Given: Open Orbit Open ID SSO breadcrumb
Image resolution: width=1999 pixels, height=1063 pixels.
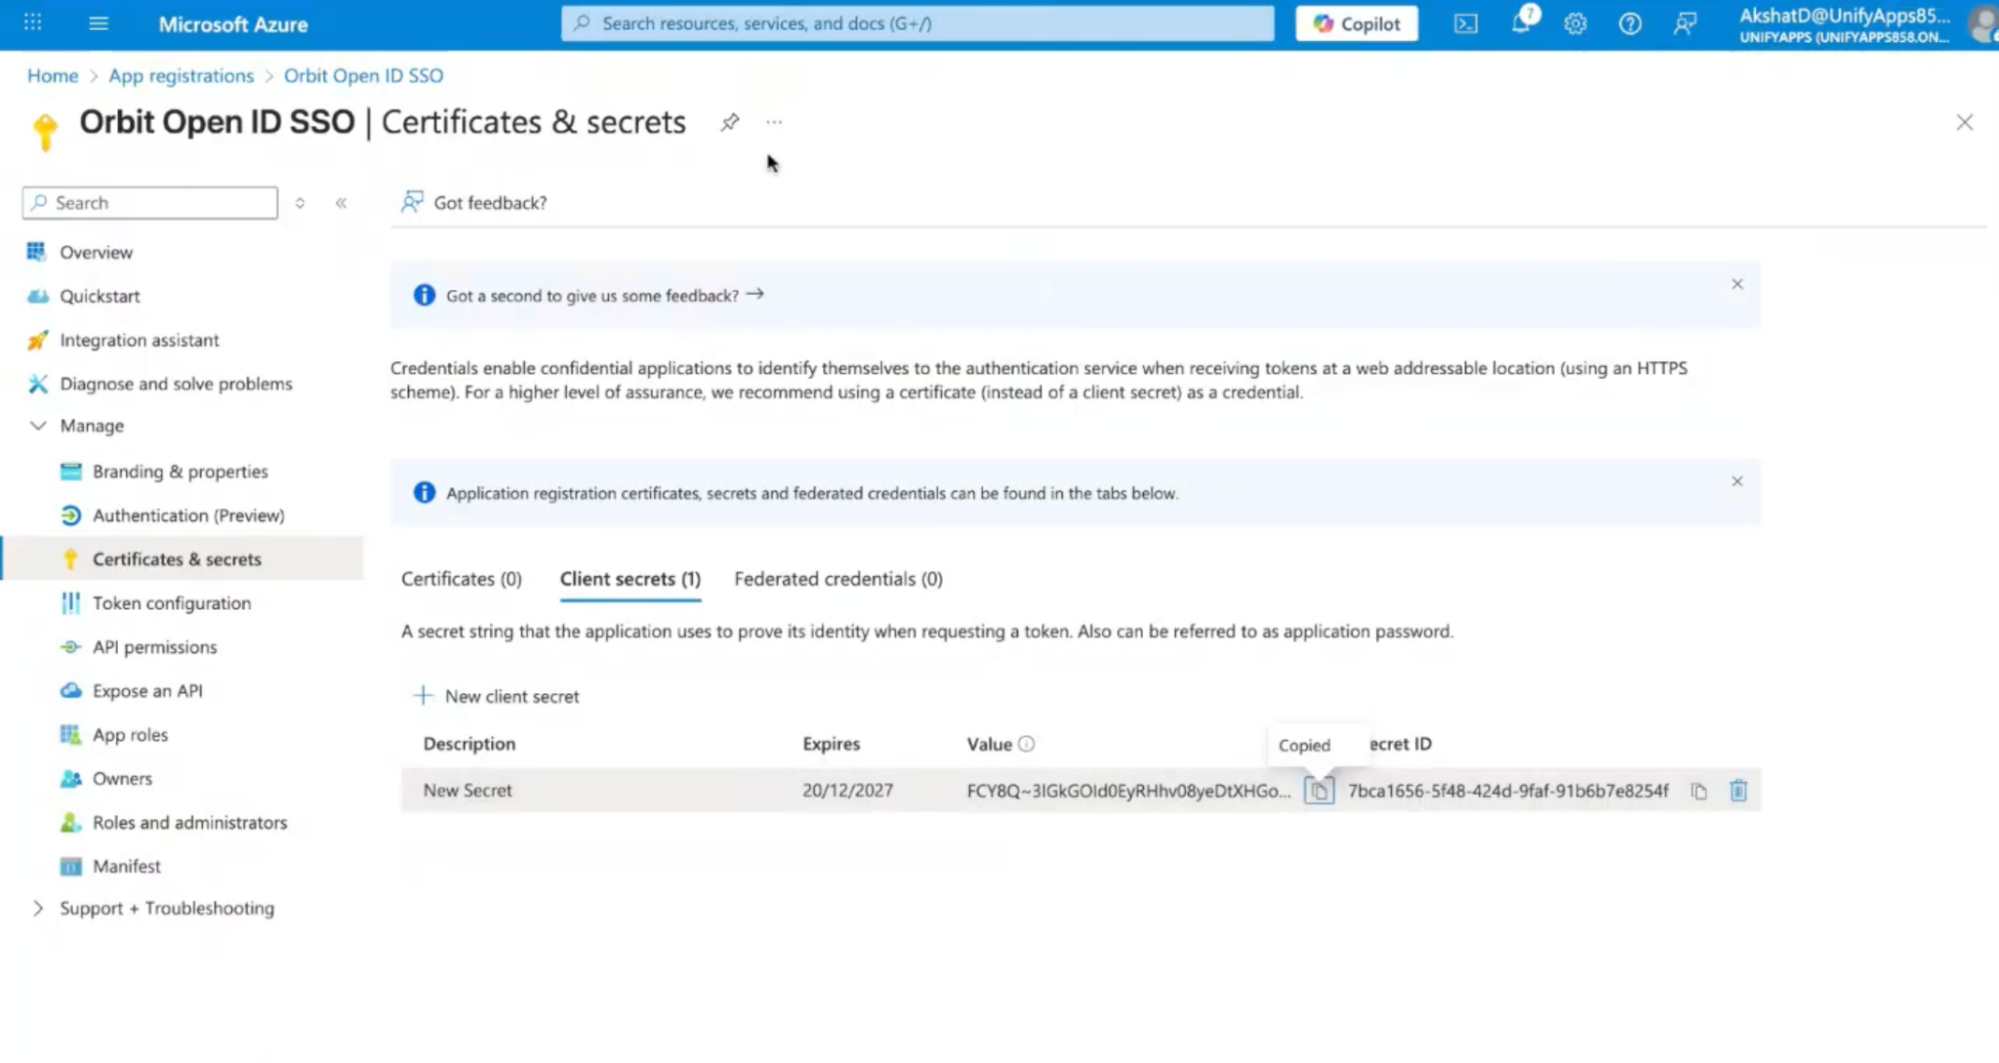Looking at the screenshot, I should pos(363,76).
